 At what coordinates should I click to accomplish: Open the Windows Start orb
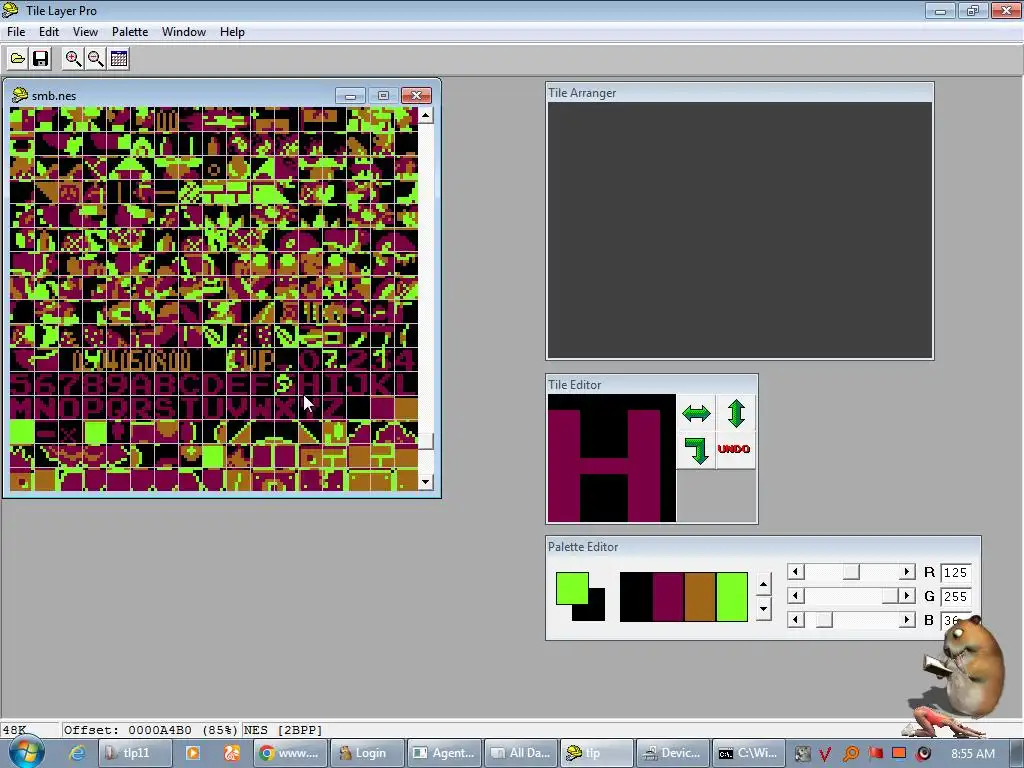click(27, 752)
